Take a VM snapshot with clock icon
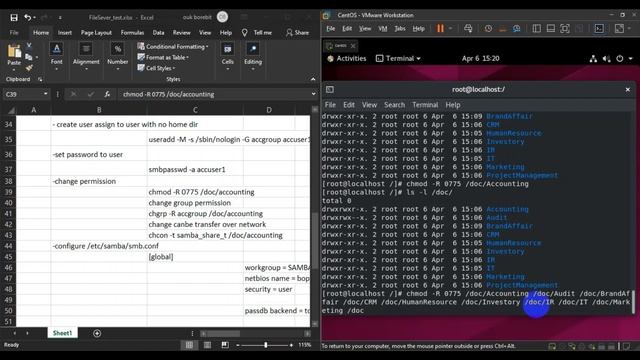640x360 pixels. (488, 29)
